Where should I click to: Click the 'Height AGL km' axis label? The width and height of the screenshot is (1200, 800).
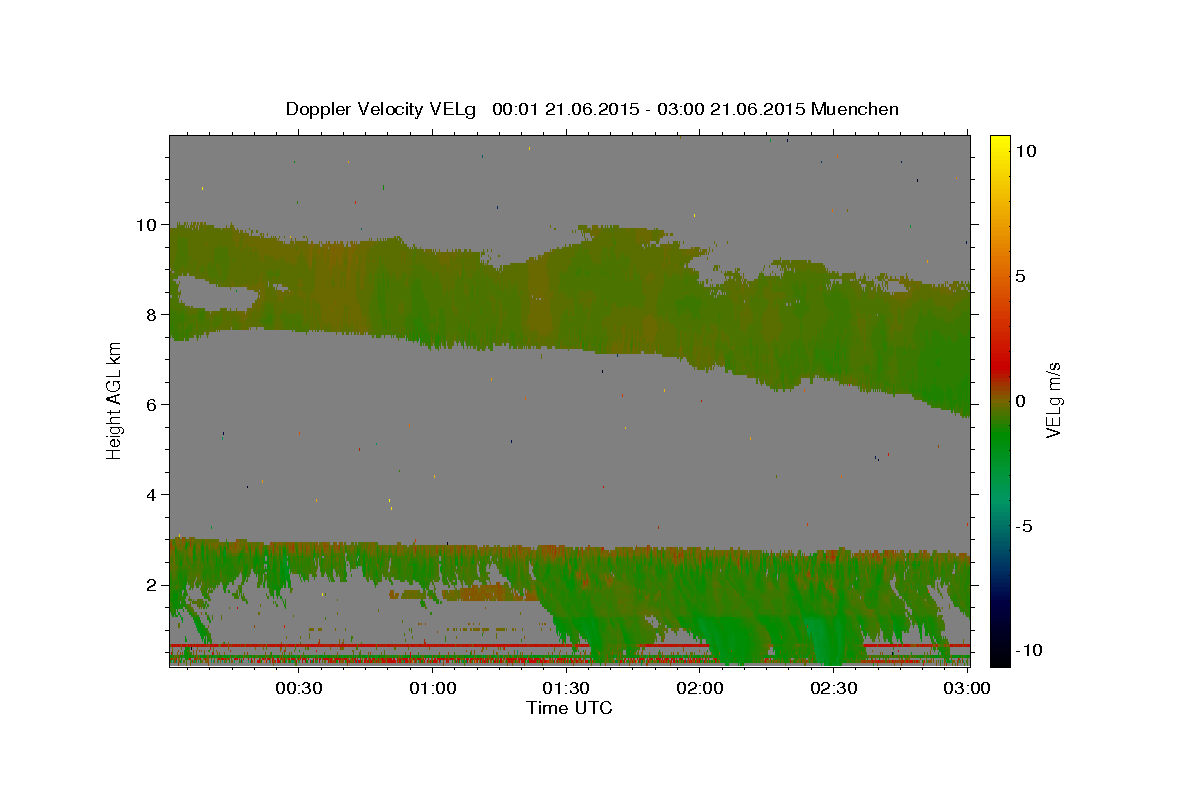tap(115, 400)
